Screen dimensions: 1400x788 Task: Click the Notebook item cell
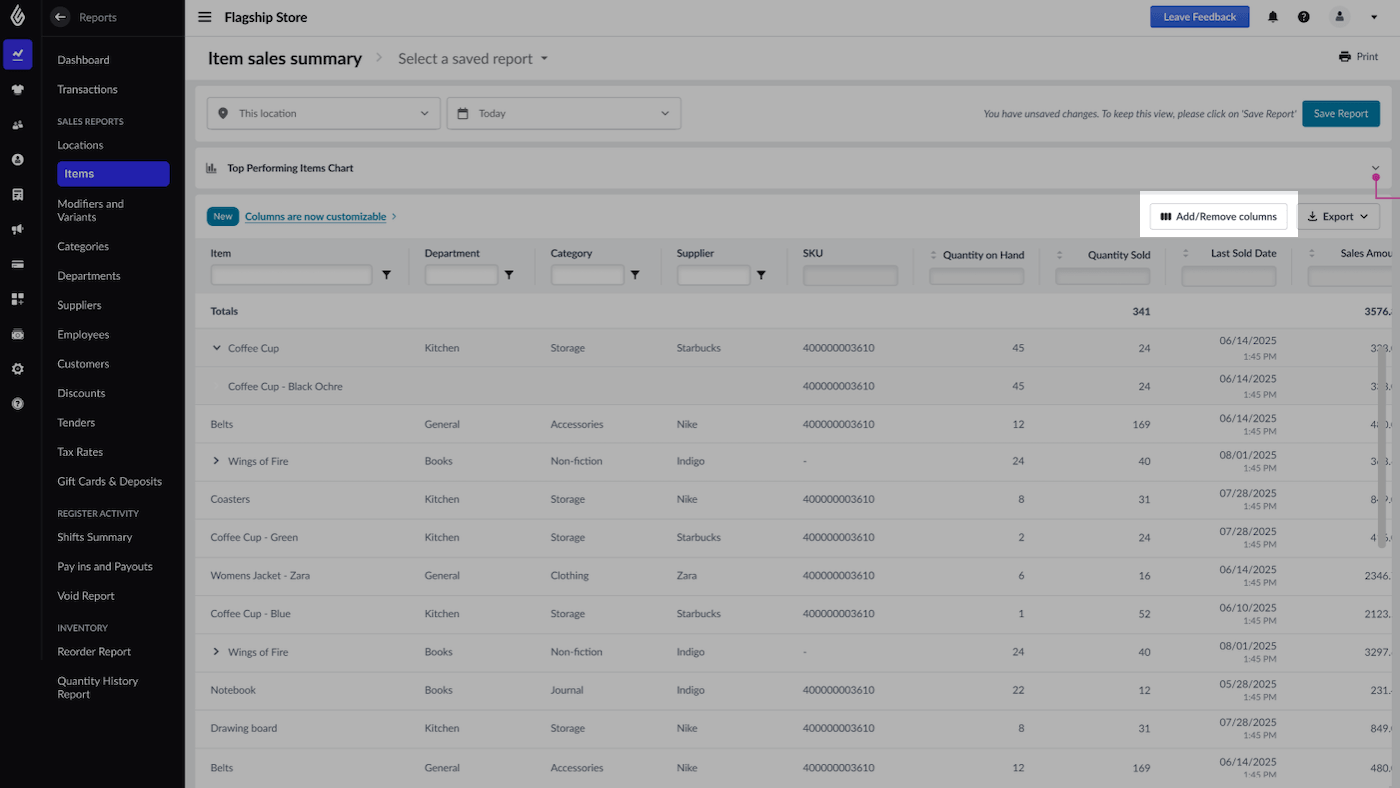(233, 690)
